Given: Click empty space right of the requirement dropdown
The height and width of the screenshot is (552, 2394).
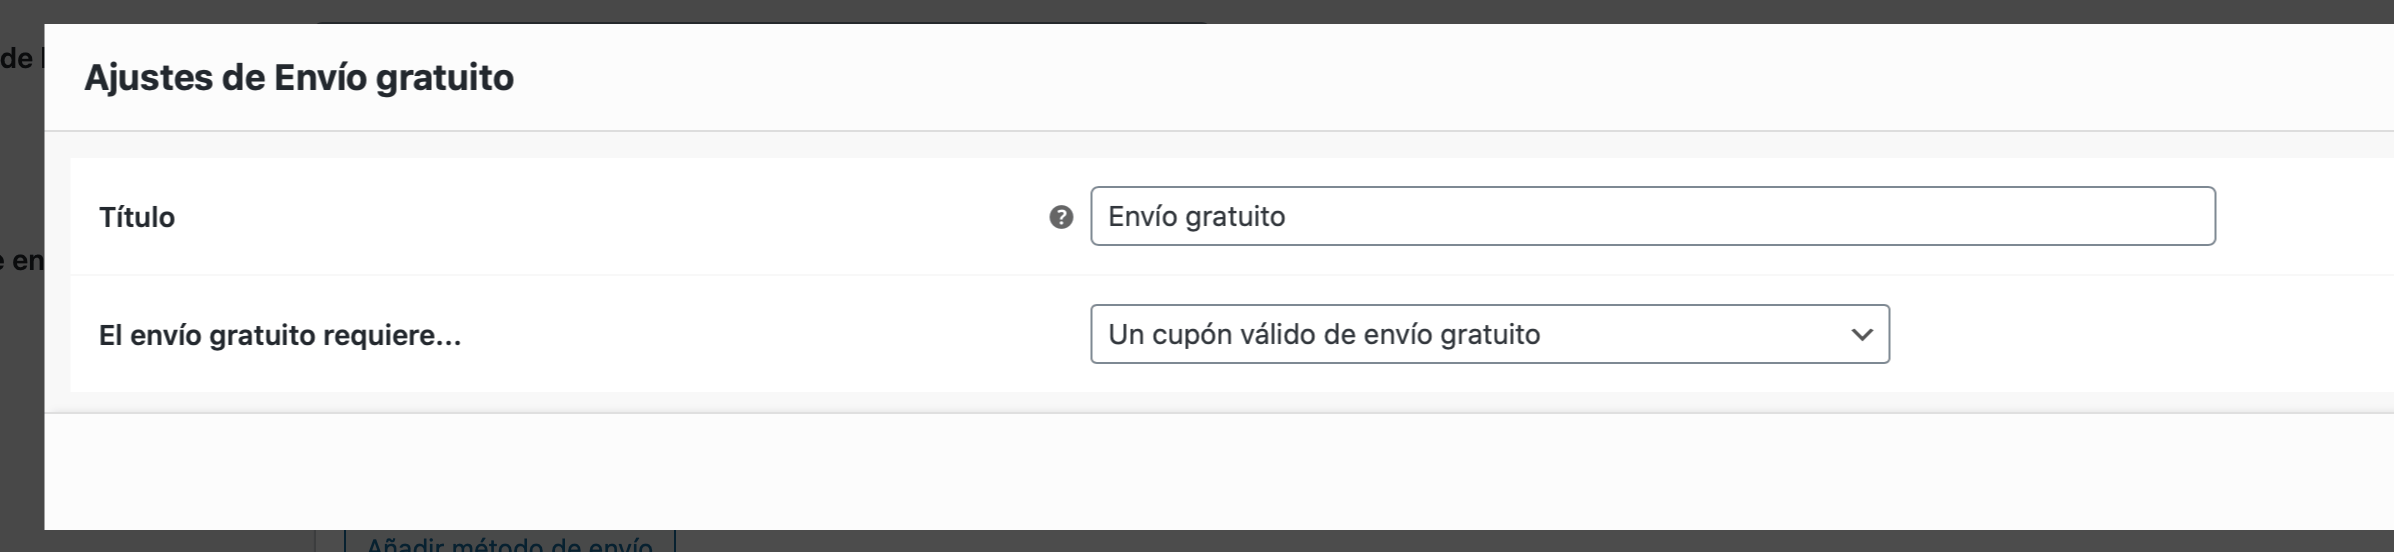Looking at the screenshot, I should 2140,334.
